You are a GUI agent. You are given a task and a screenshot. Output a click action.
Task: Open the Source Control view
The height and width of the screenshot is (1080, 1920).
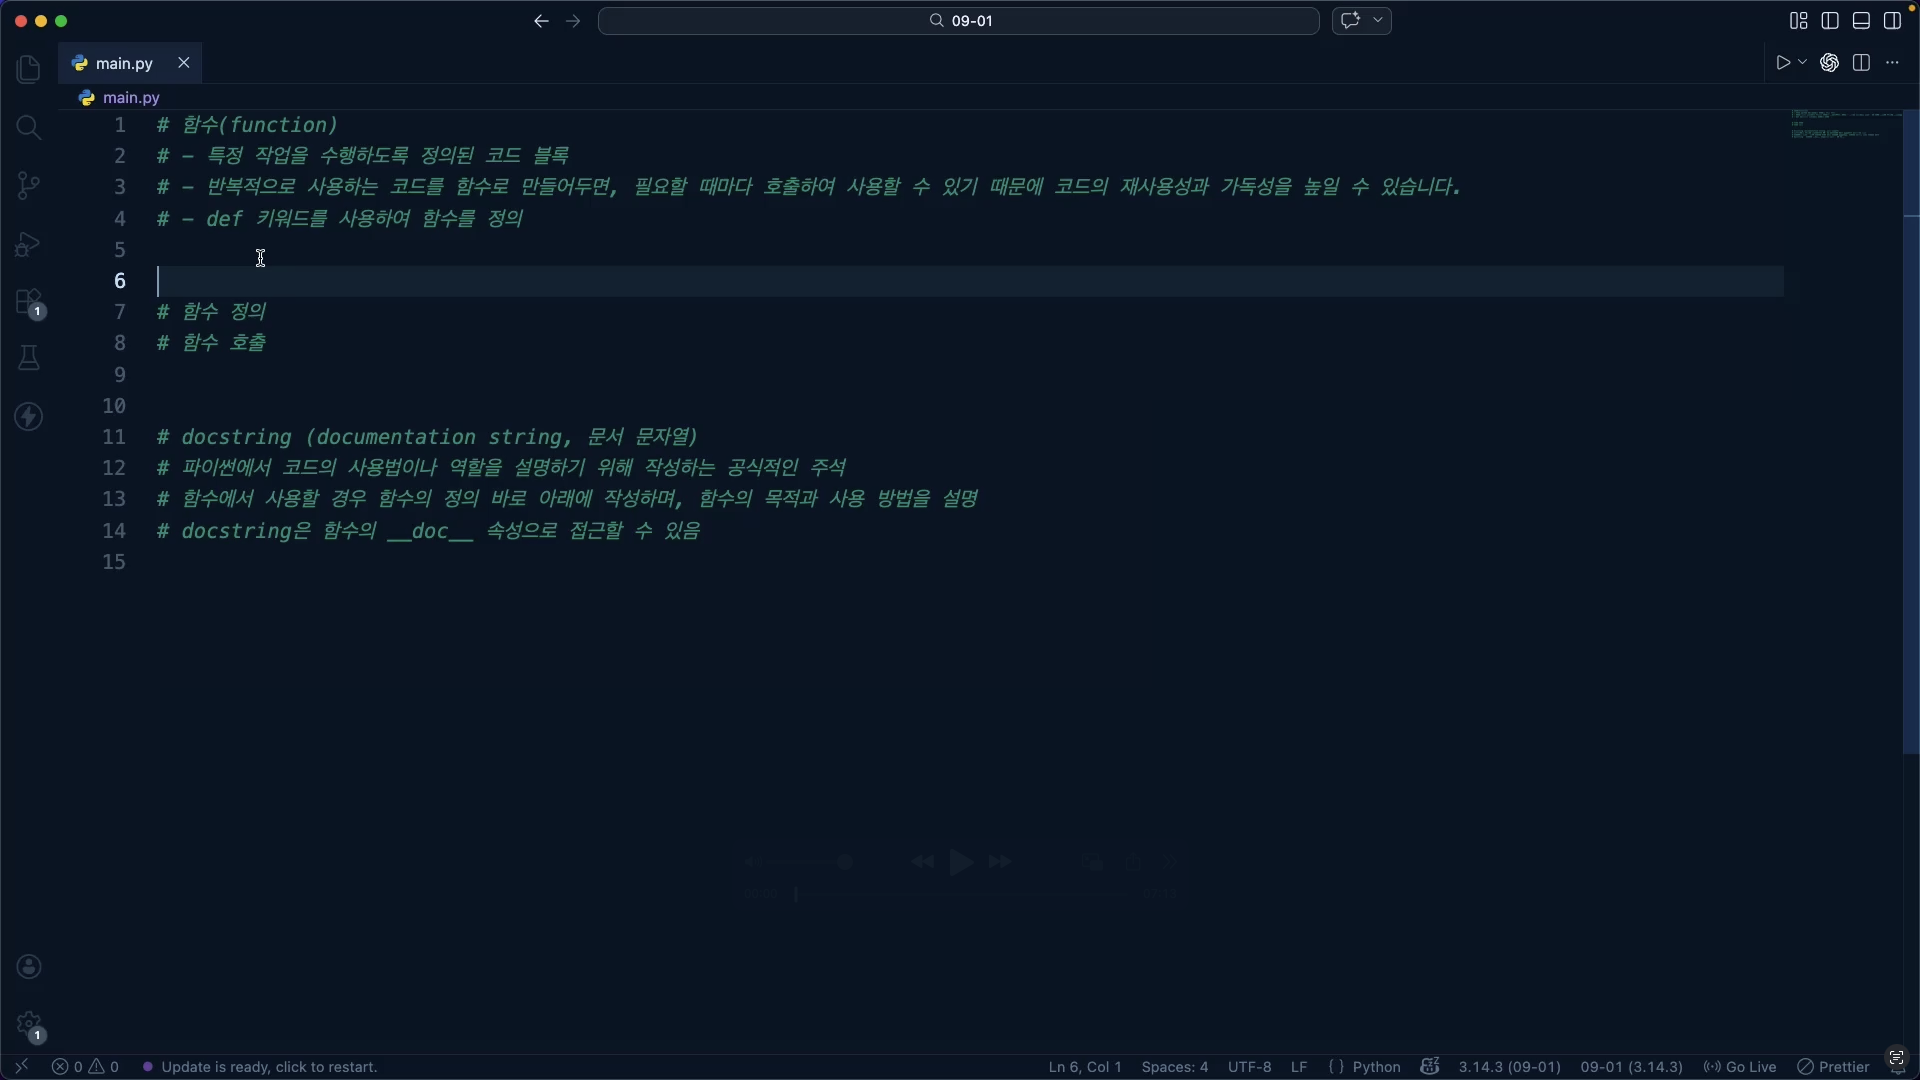[29, 185]
